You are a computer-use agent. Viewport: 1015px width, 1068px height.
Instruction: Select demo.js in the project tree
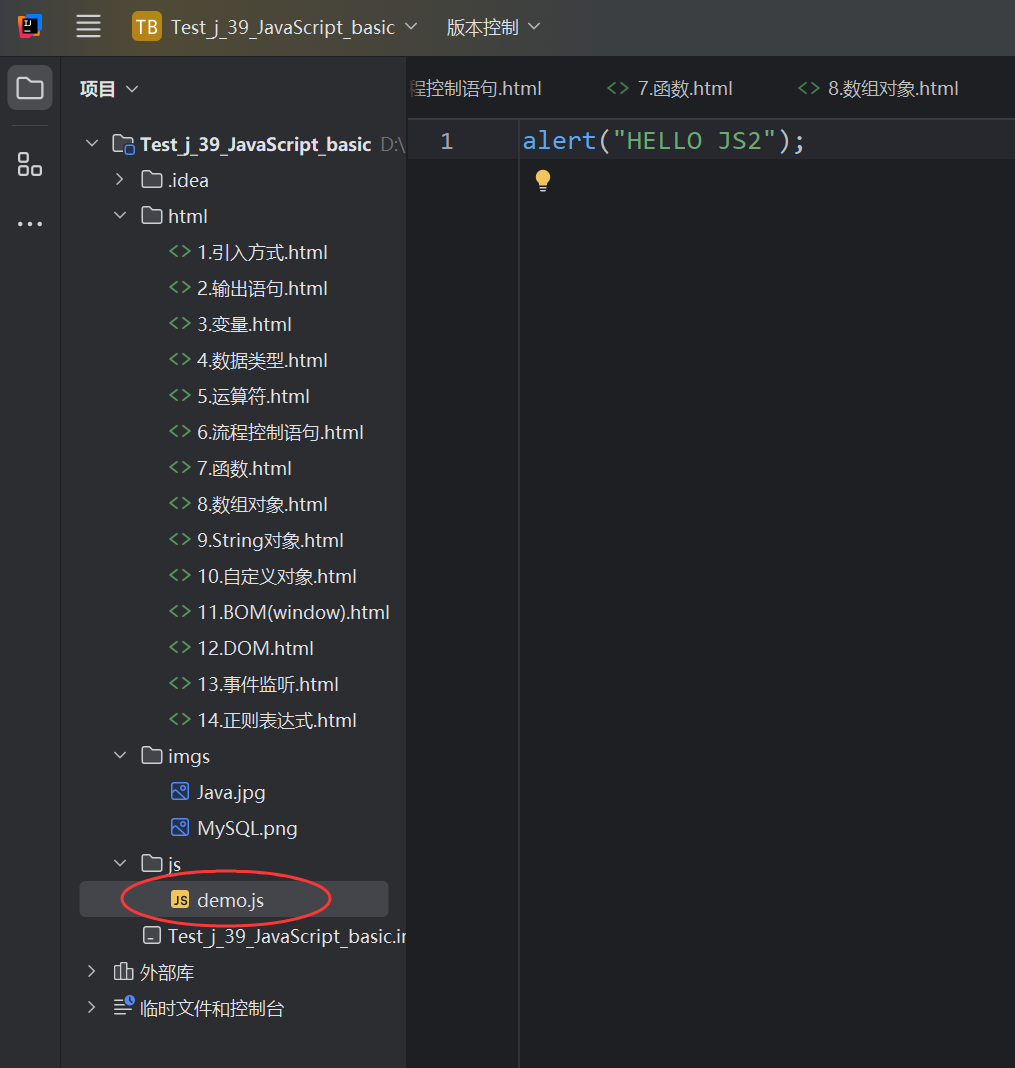point(231,899)
